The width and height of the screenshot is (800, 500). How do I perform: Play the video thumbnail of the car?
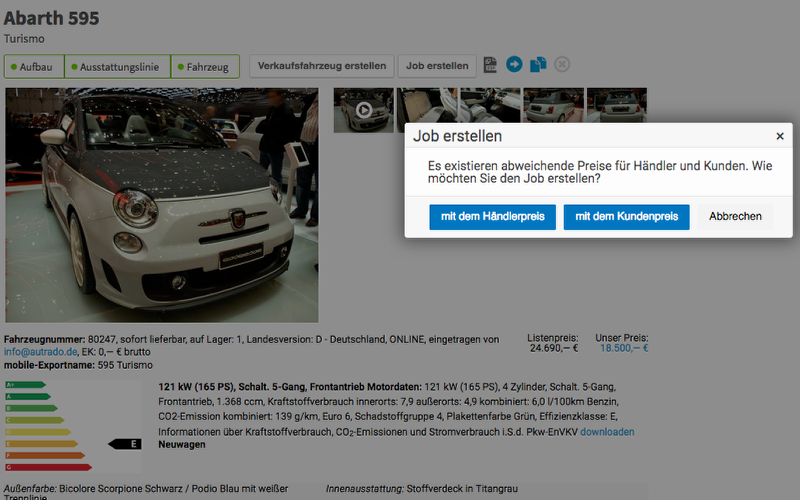click(x=364, y=110)
